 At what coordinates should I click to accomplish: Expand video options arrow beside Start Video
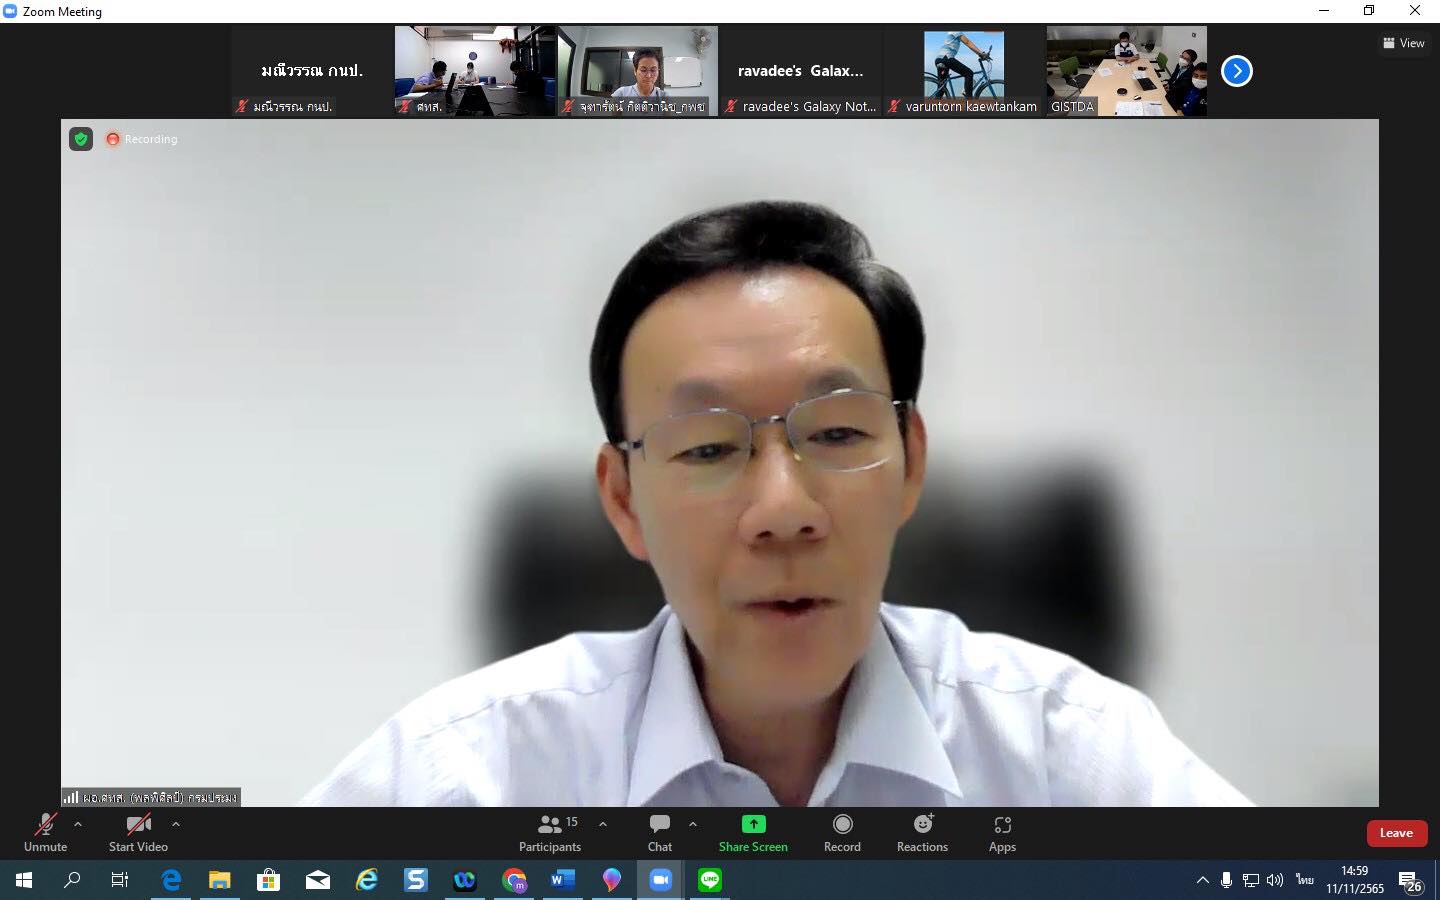click(x=176, y=824)
